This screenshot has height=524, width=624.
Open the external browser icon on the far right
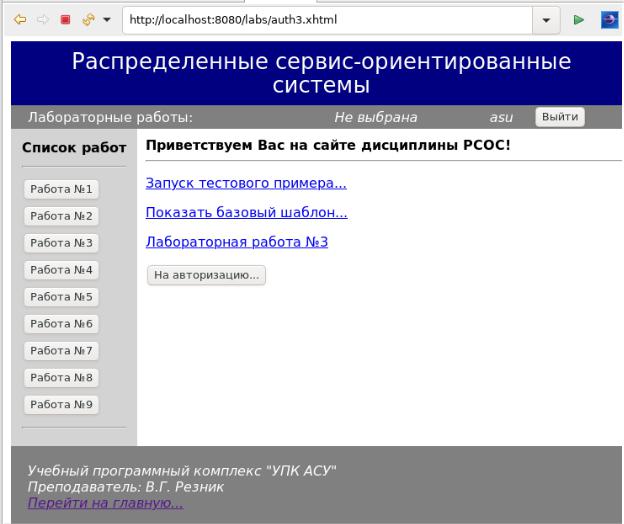(x=609, y=19)
